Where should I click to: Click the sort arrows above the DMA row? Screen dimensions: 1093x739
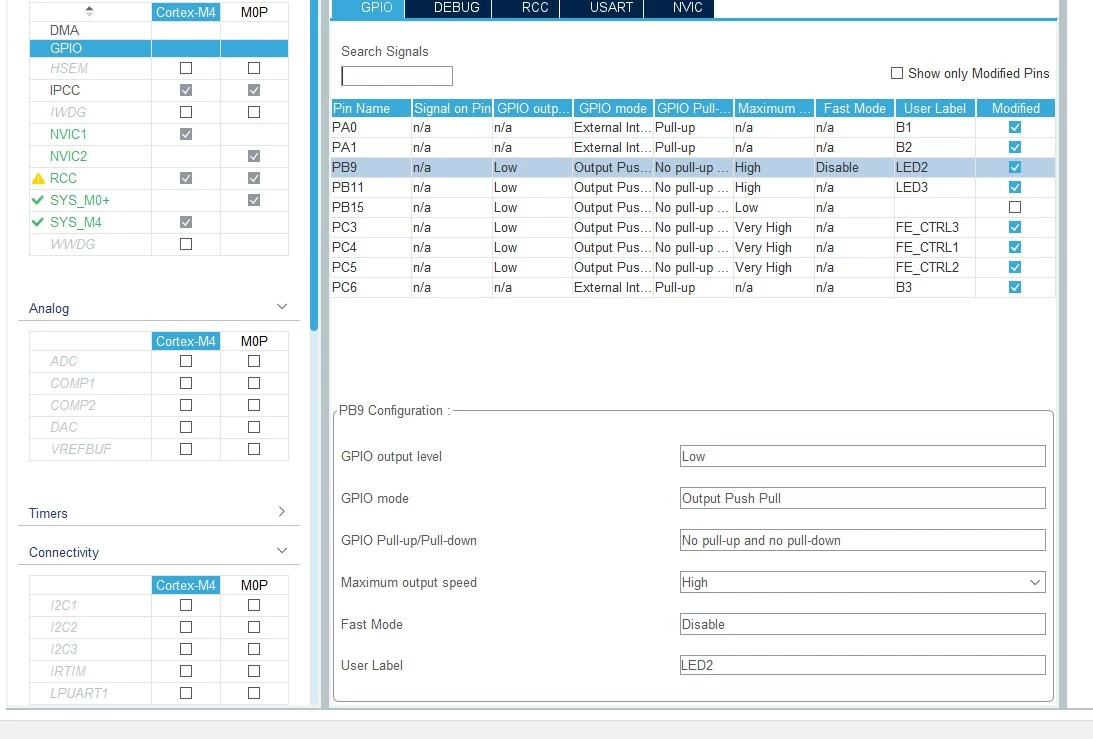pyautogui.click(x=89, y=11)
